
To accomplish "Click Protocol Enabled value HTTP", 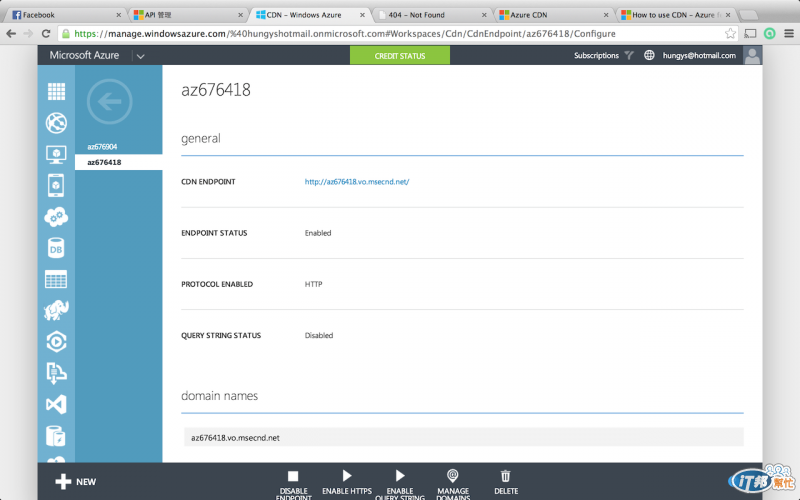I will click(x=313, y=284).
